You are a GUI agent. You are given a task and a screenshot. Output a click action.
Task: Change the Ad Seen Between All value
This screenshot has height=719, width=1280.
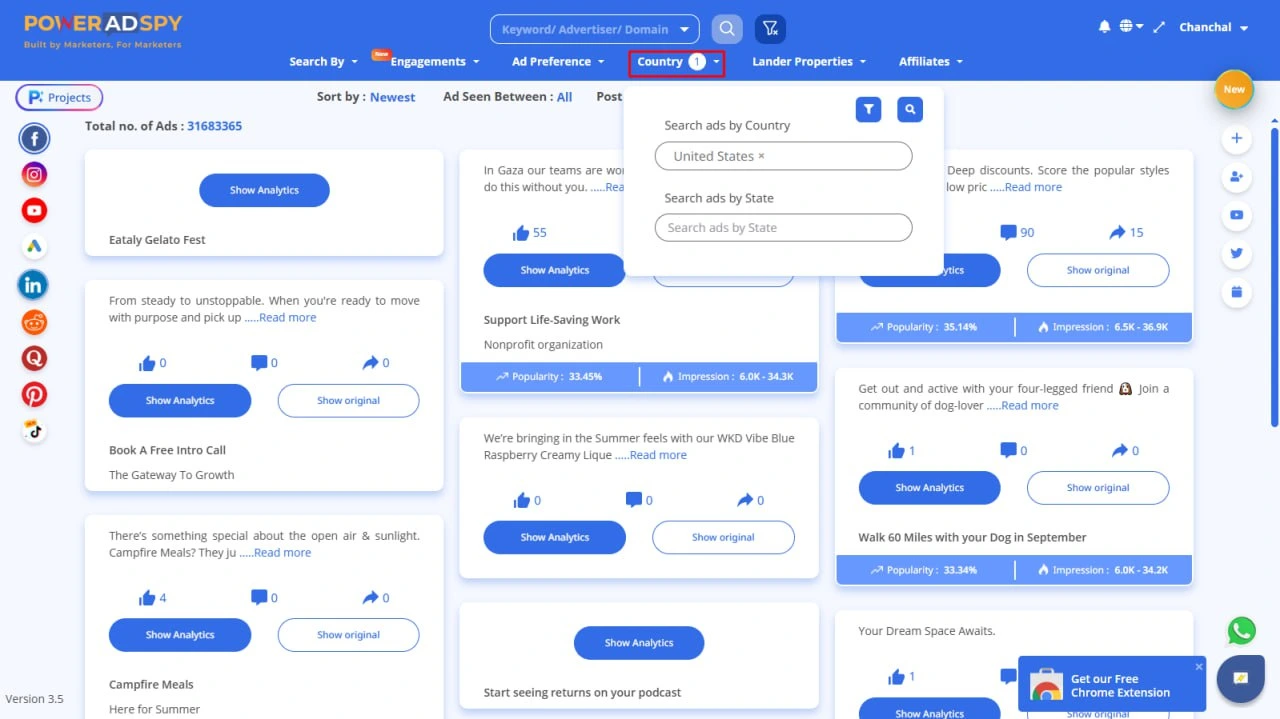(564, 97)
